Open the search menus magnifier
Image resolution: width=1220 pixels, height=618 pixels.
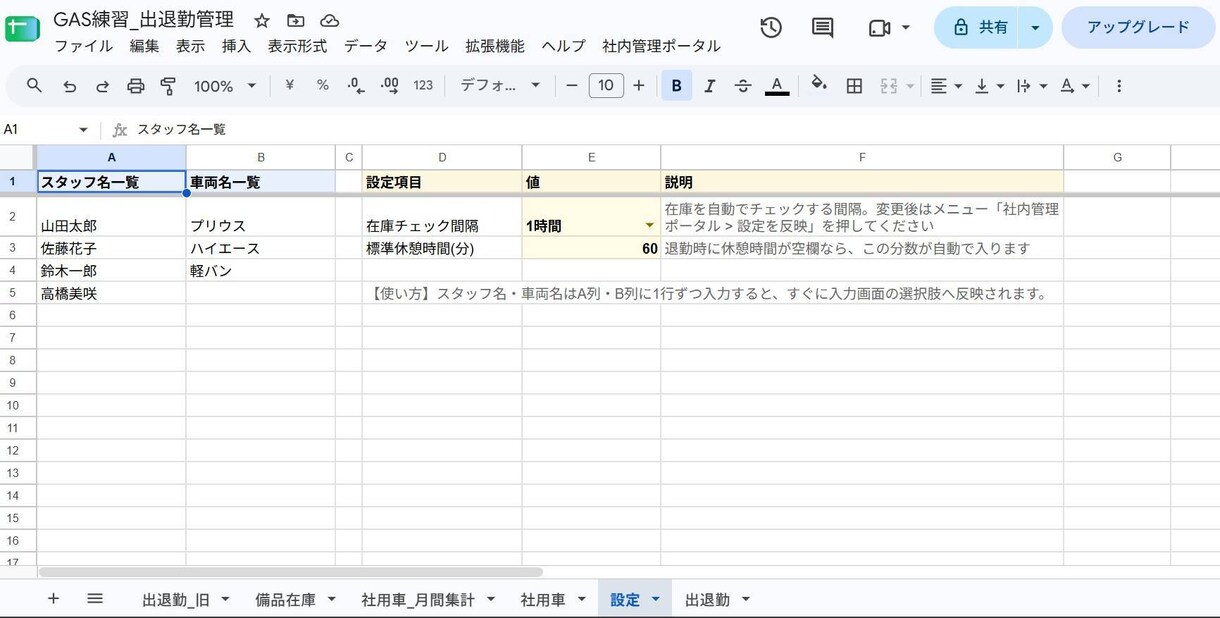pos(34,86)
